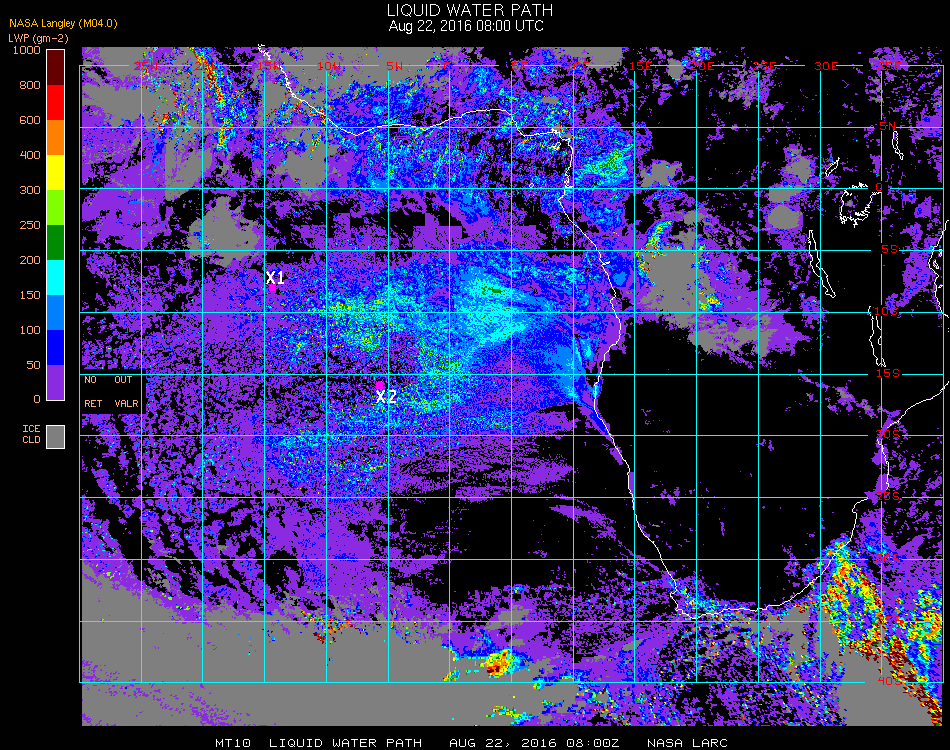Select the purple 0-50 legend swatch
This screenshot has width=950, height=750.
point(56,382)
